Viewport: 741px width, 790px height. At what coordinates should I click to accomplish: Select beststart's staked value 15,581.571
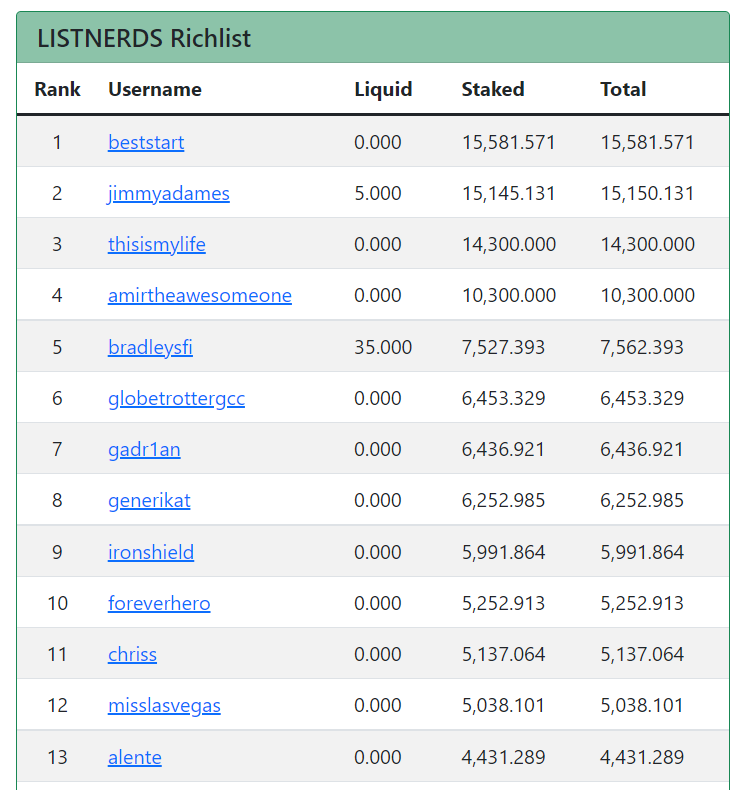pyautogui.click(x=508, y=143)
